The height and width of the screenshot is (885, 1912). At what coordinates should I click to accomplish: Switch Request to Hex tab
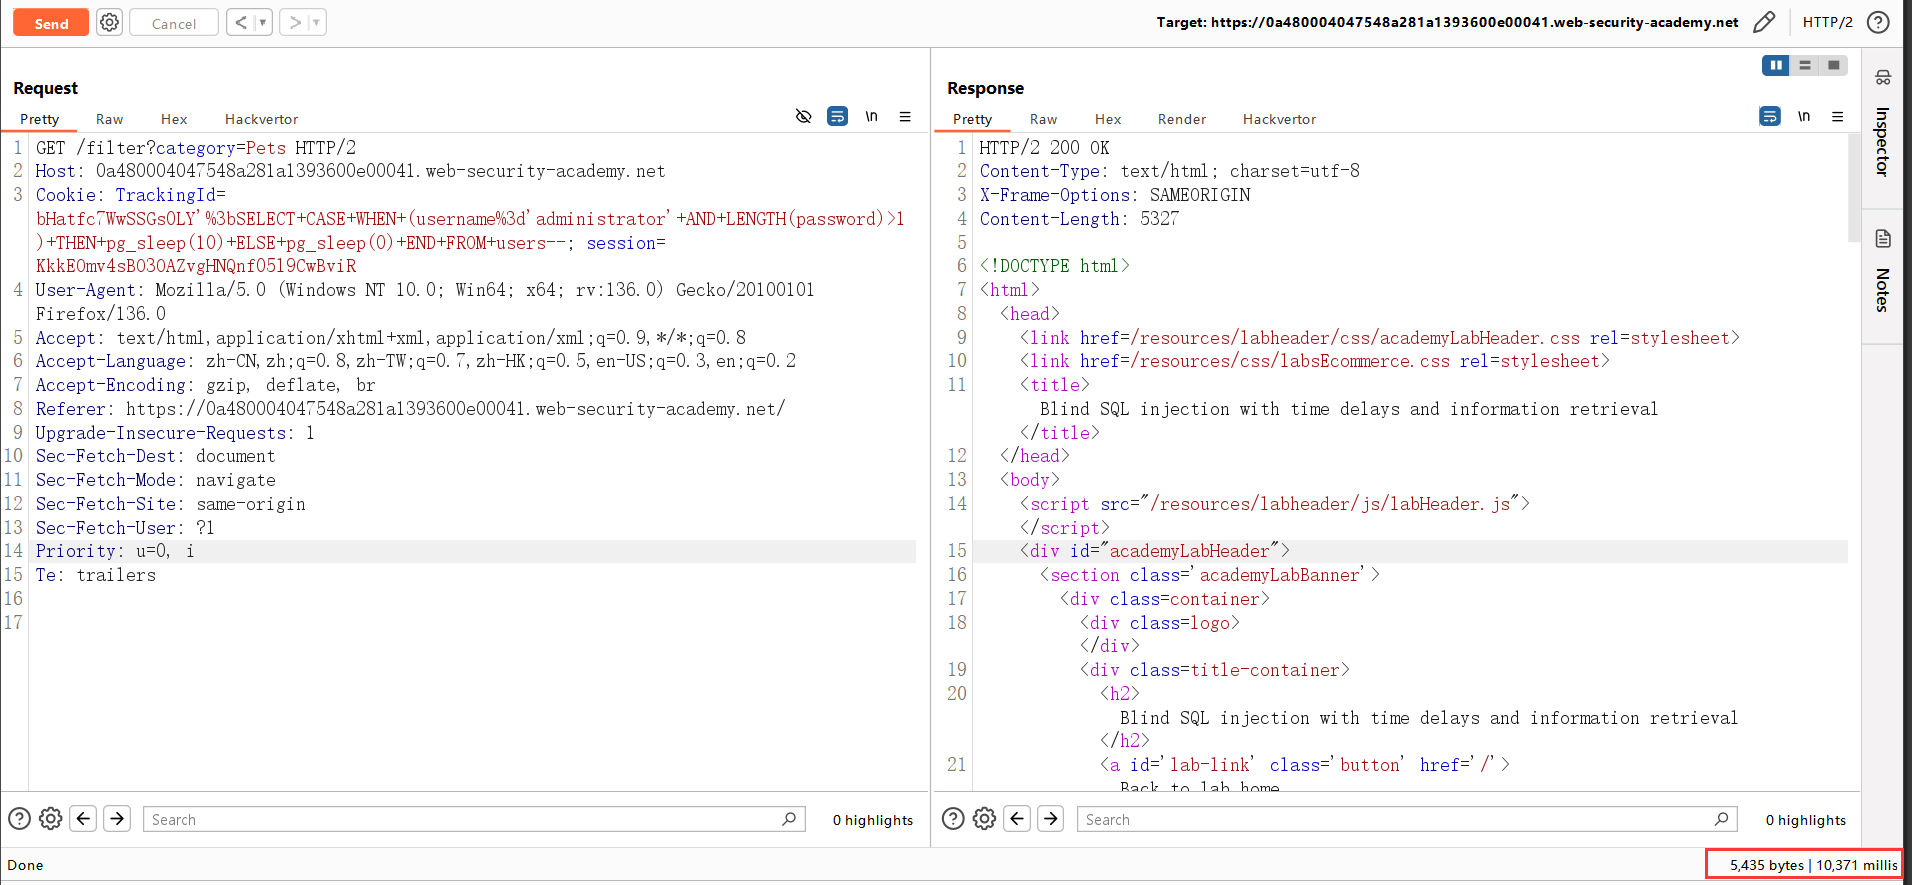(174, 119)
